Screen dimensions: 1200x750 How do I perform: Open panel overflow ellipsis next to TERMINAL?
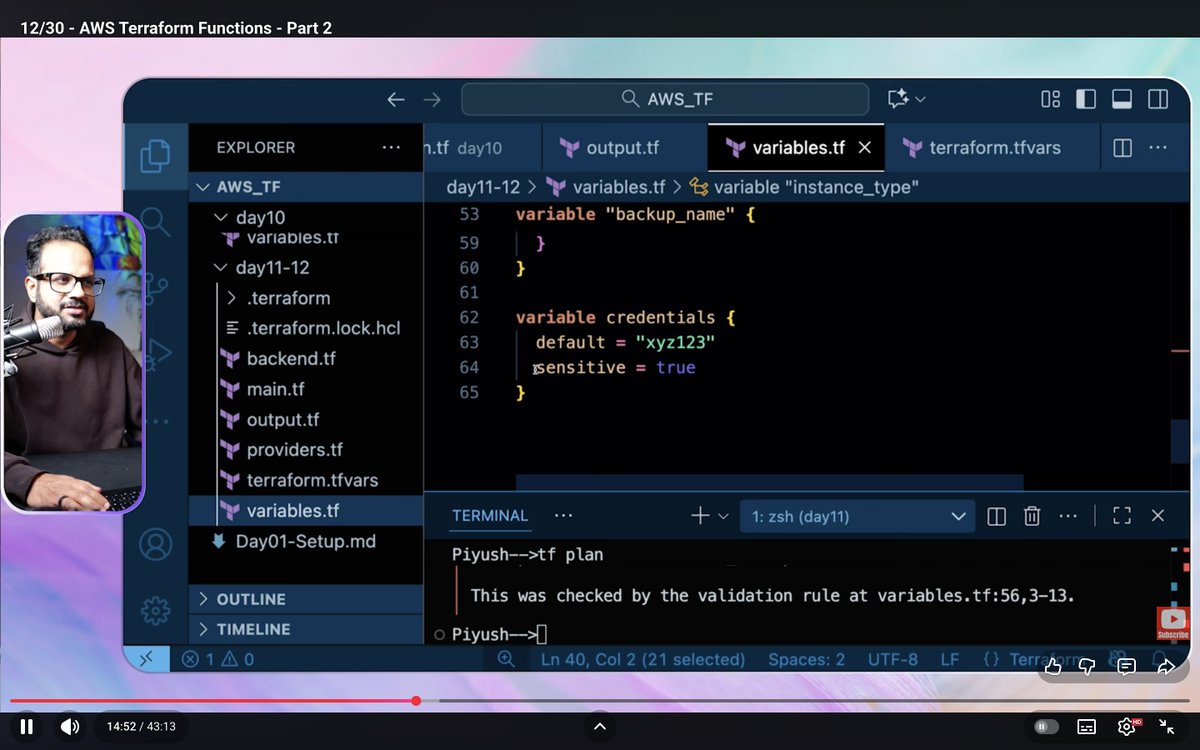(x=563, y=516)
